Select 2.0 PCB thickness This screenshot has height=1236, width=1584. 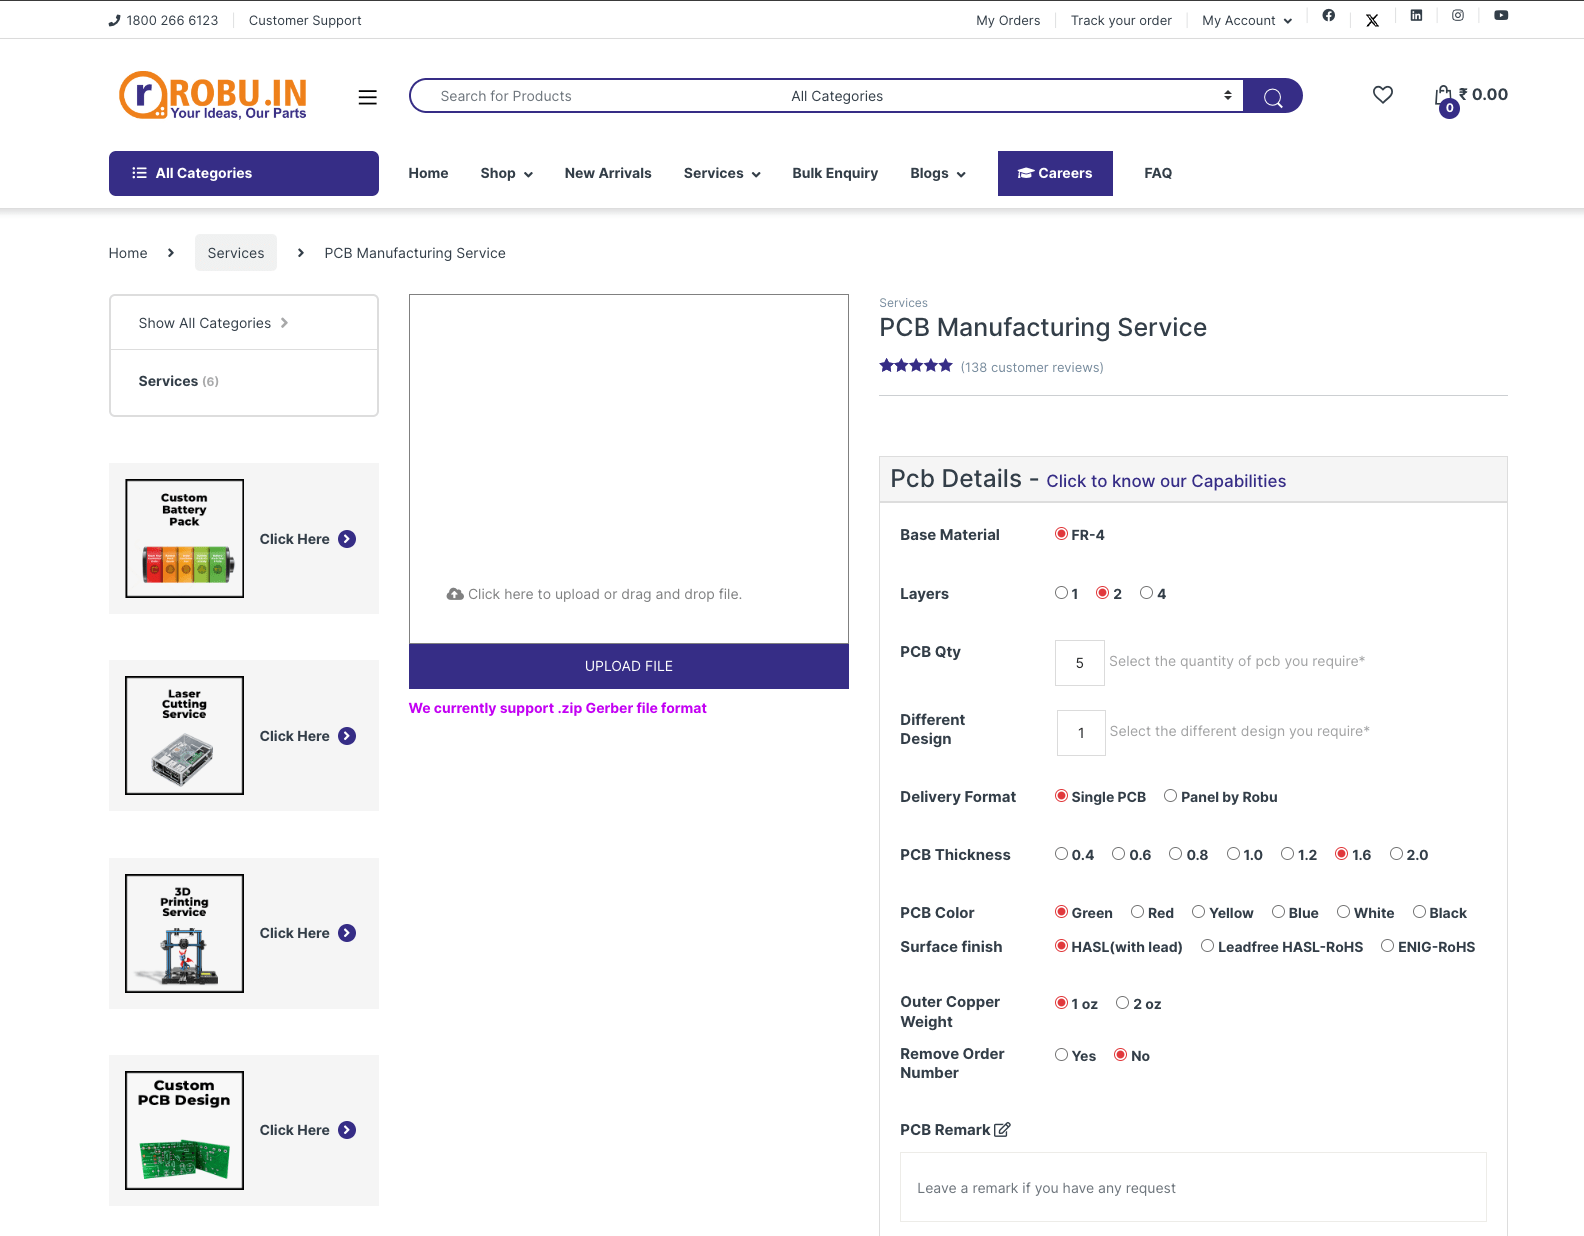click(1396, 854)
